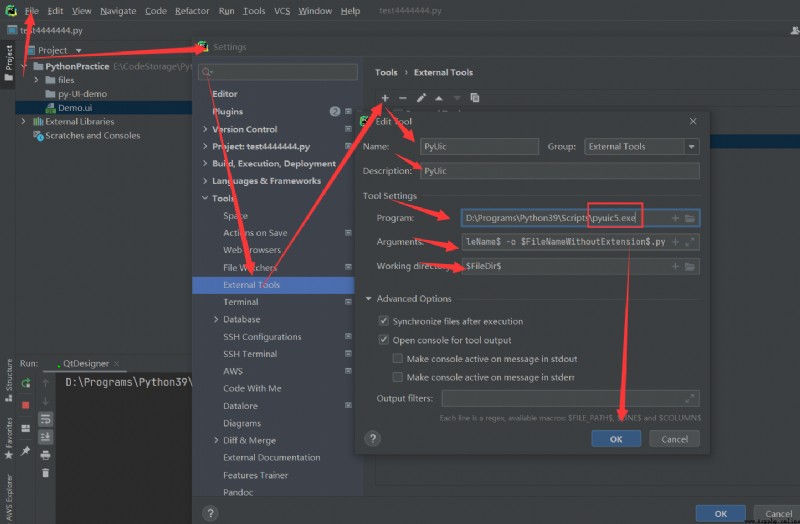Rerun QtDesigner with green rerun icon

click(x=26, y=383)
